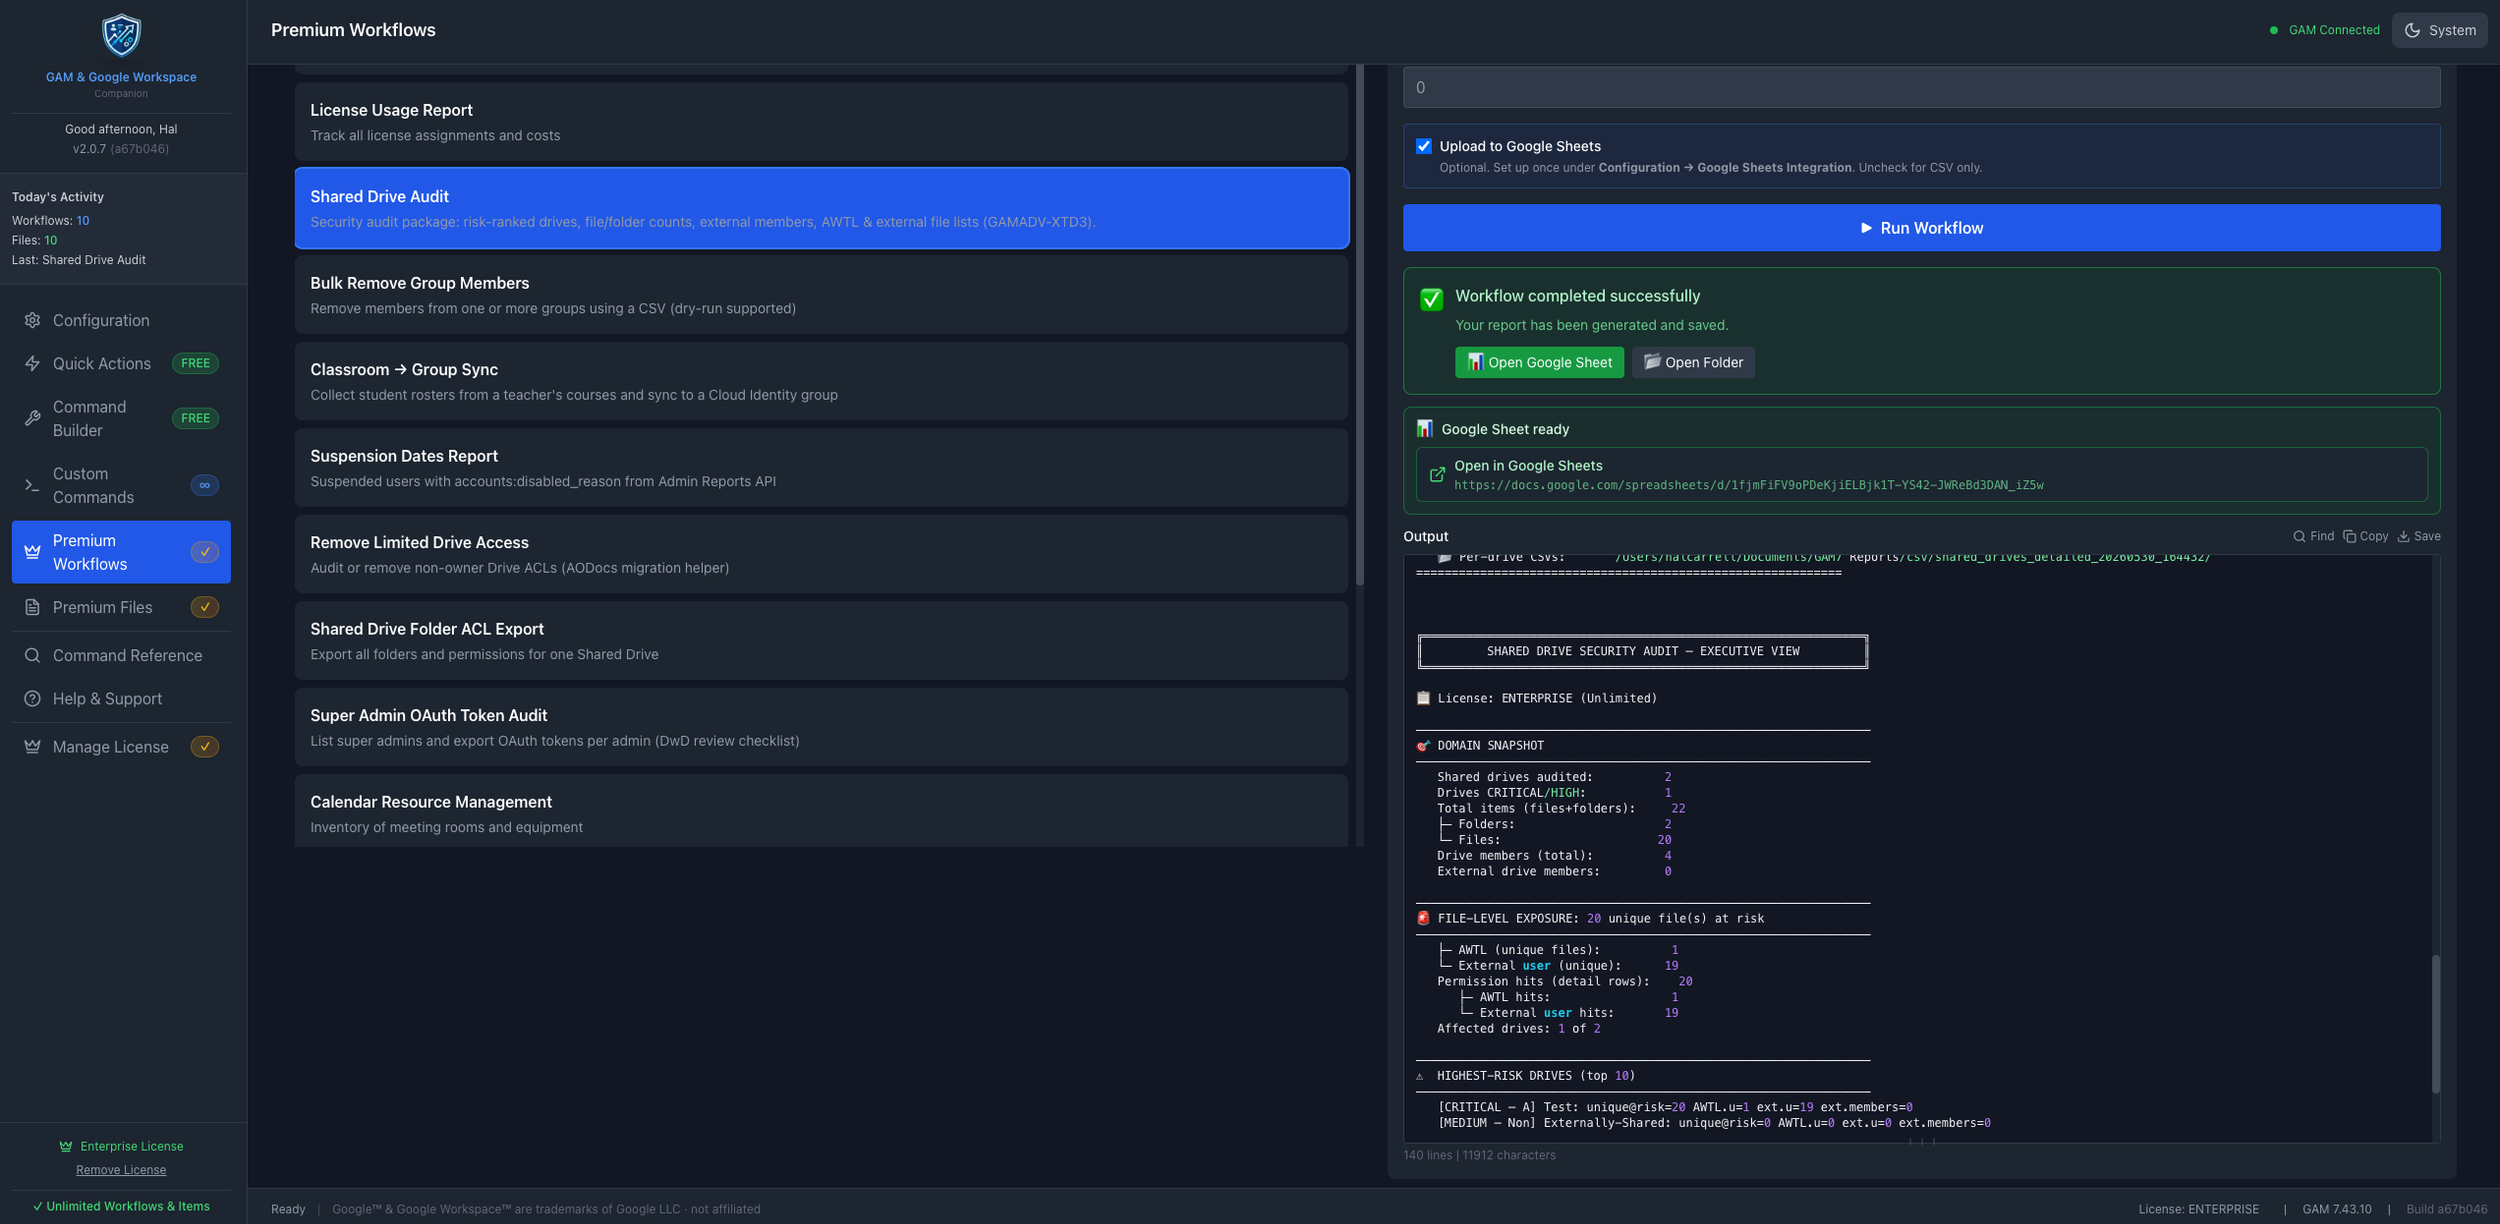Viewport: 2500px width, 1224px height.
Task: Click the Command Builder FREE badge
Action: click(195, 418)
